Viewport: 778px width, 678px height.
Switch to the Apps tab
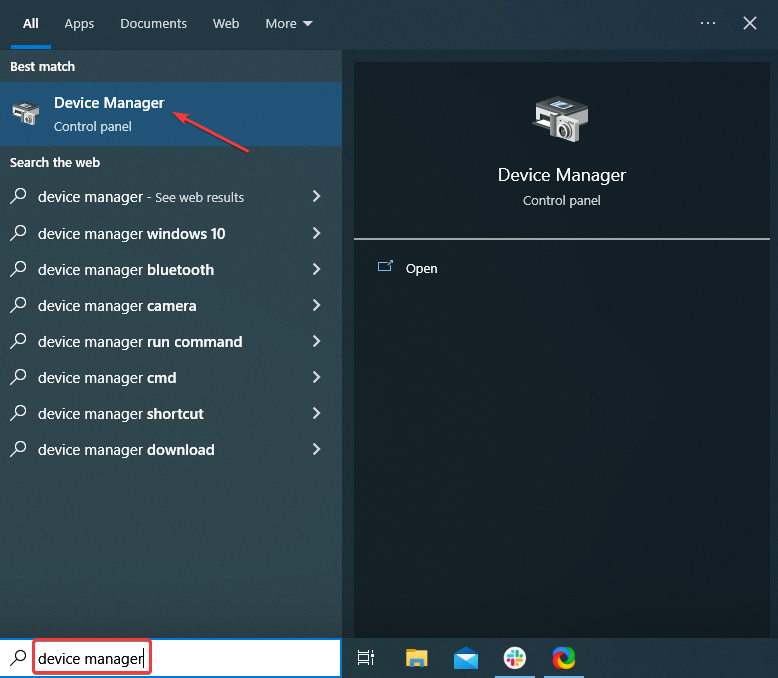(79, 23)
